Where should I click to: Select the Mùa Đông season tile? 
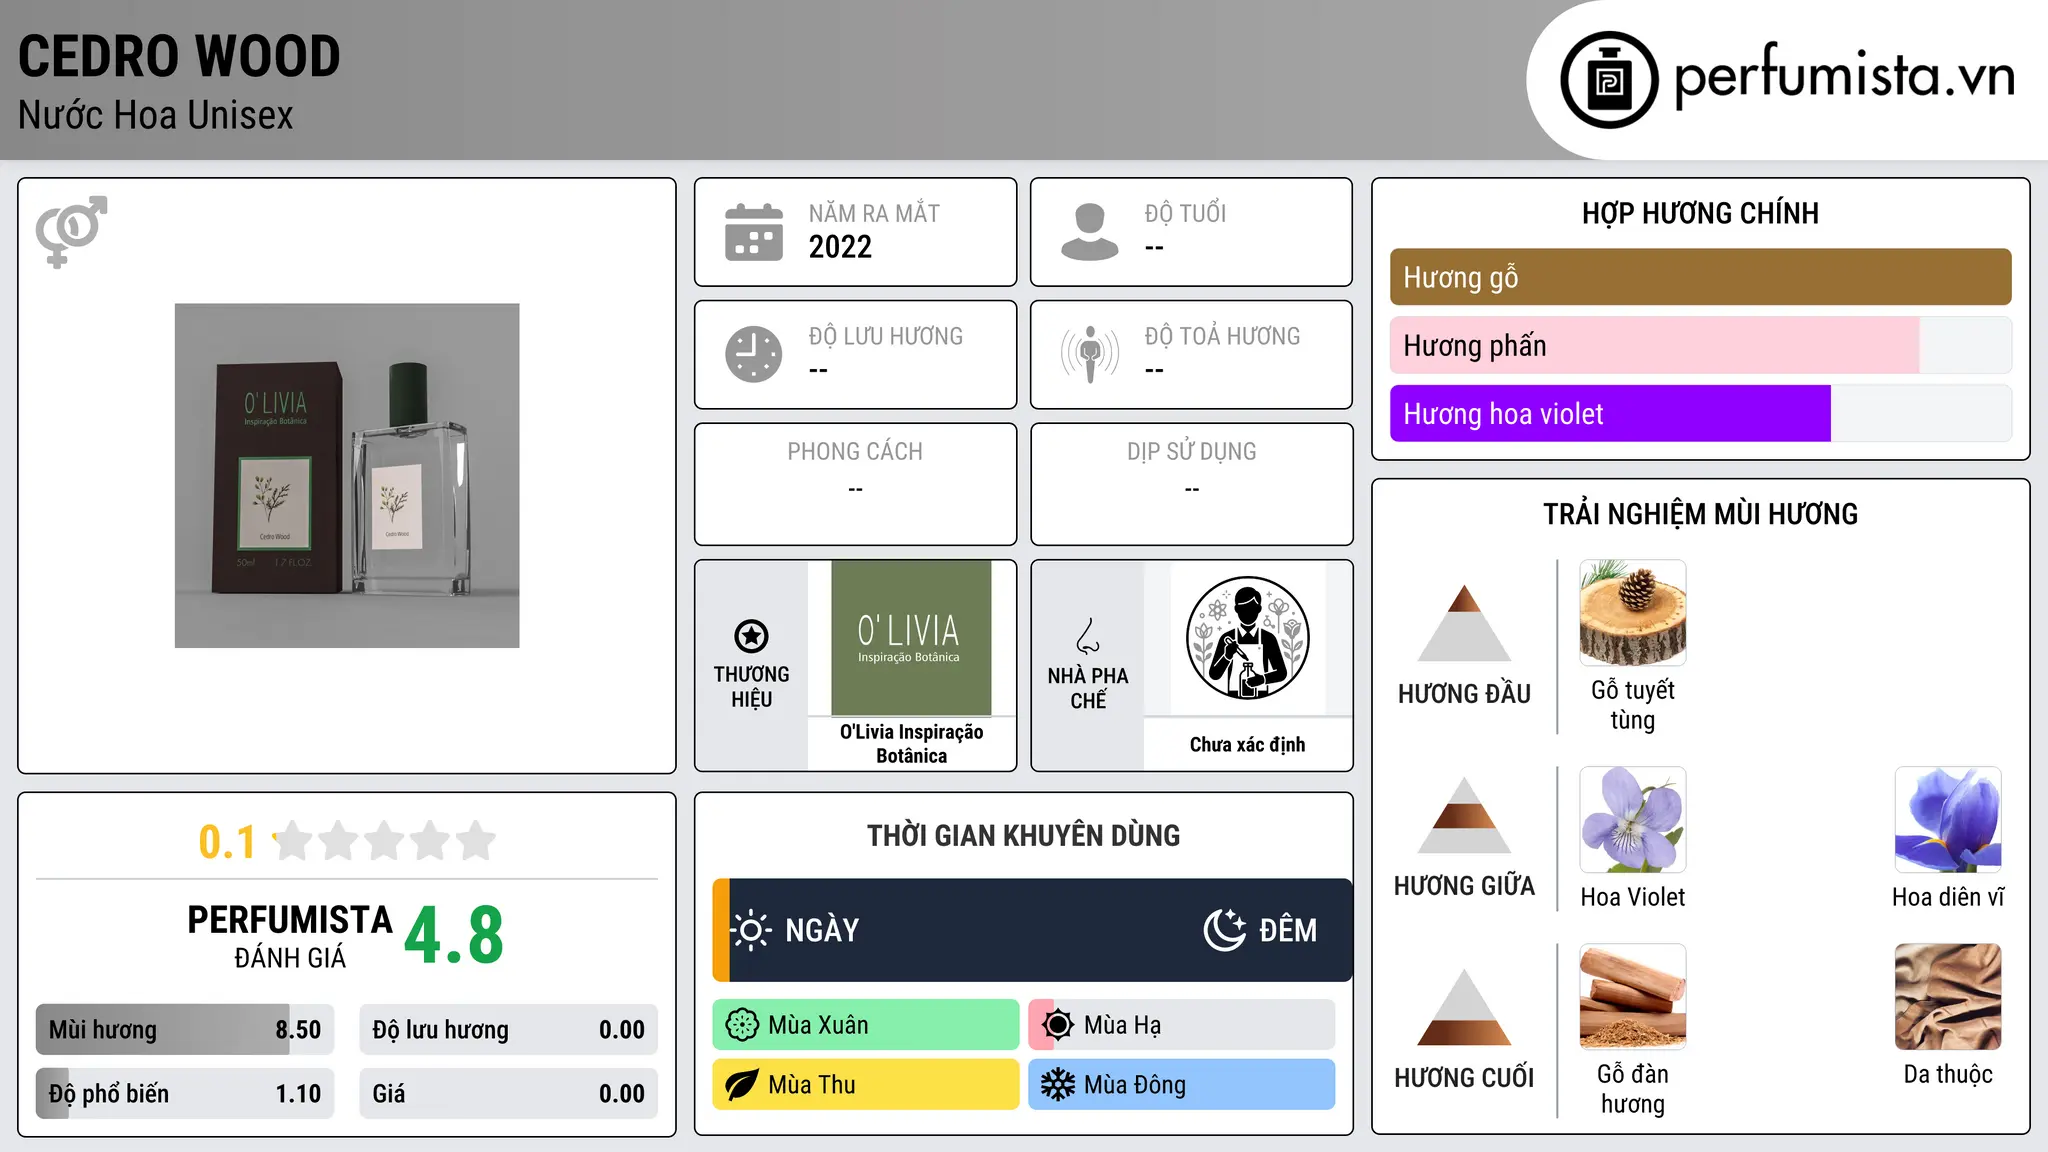(1182, 1085)
